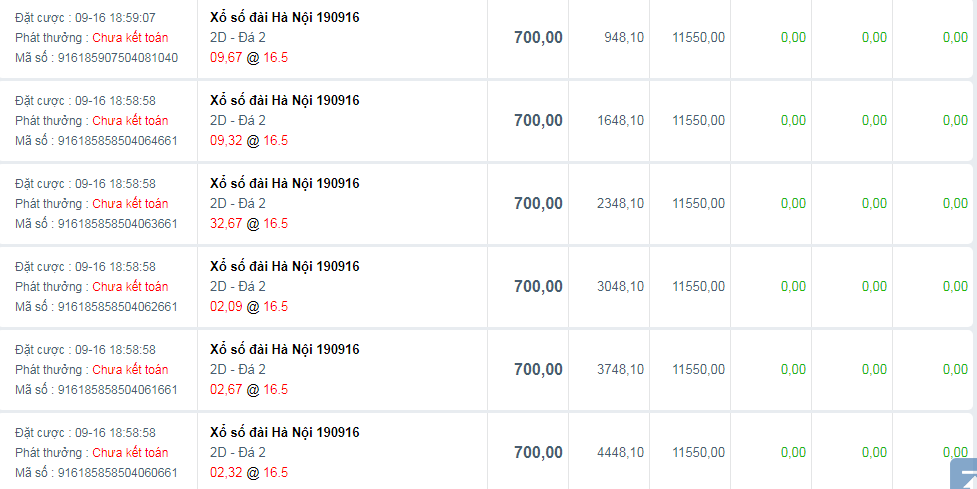Click the balance amount 4448,10
The width and height of the screenshot is (977, 489).
click(x=620, y=452)
